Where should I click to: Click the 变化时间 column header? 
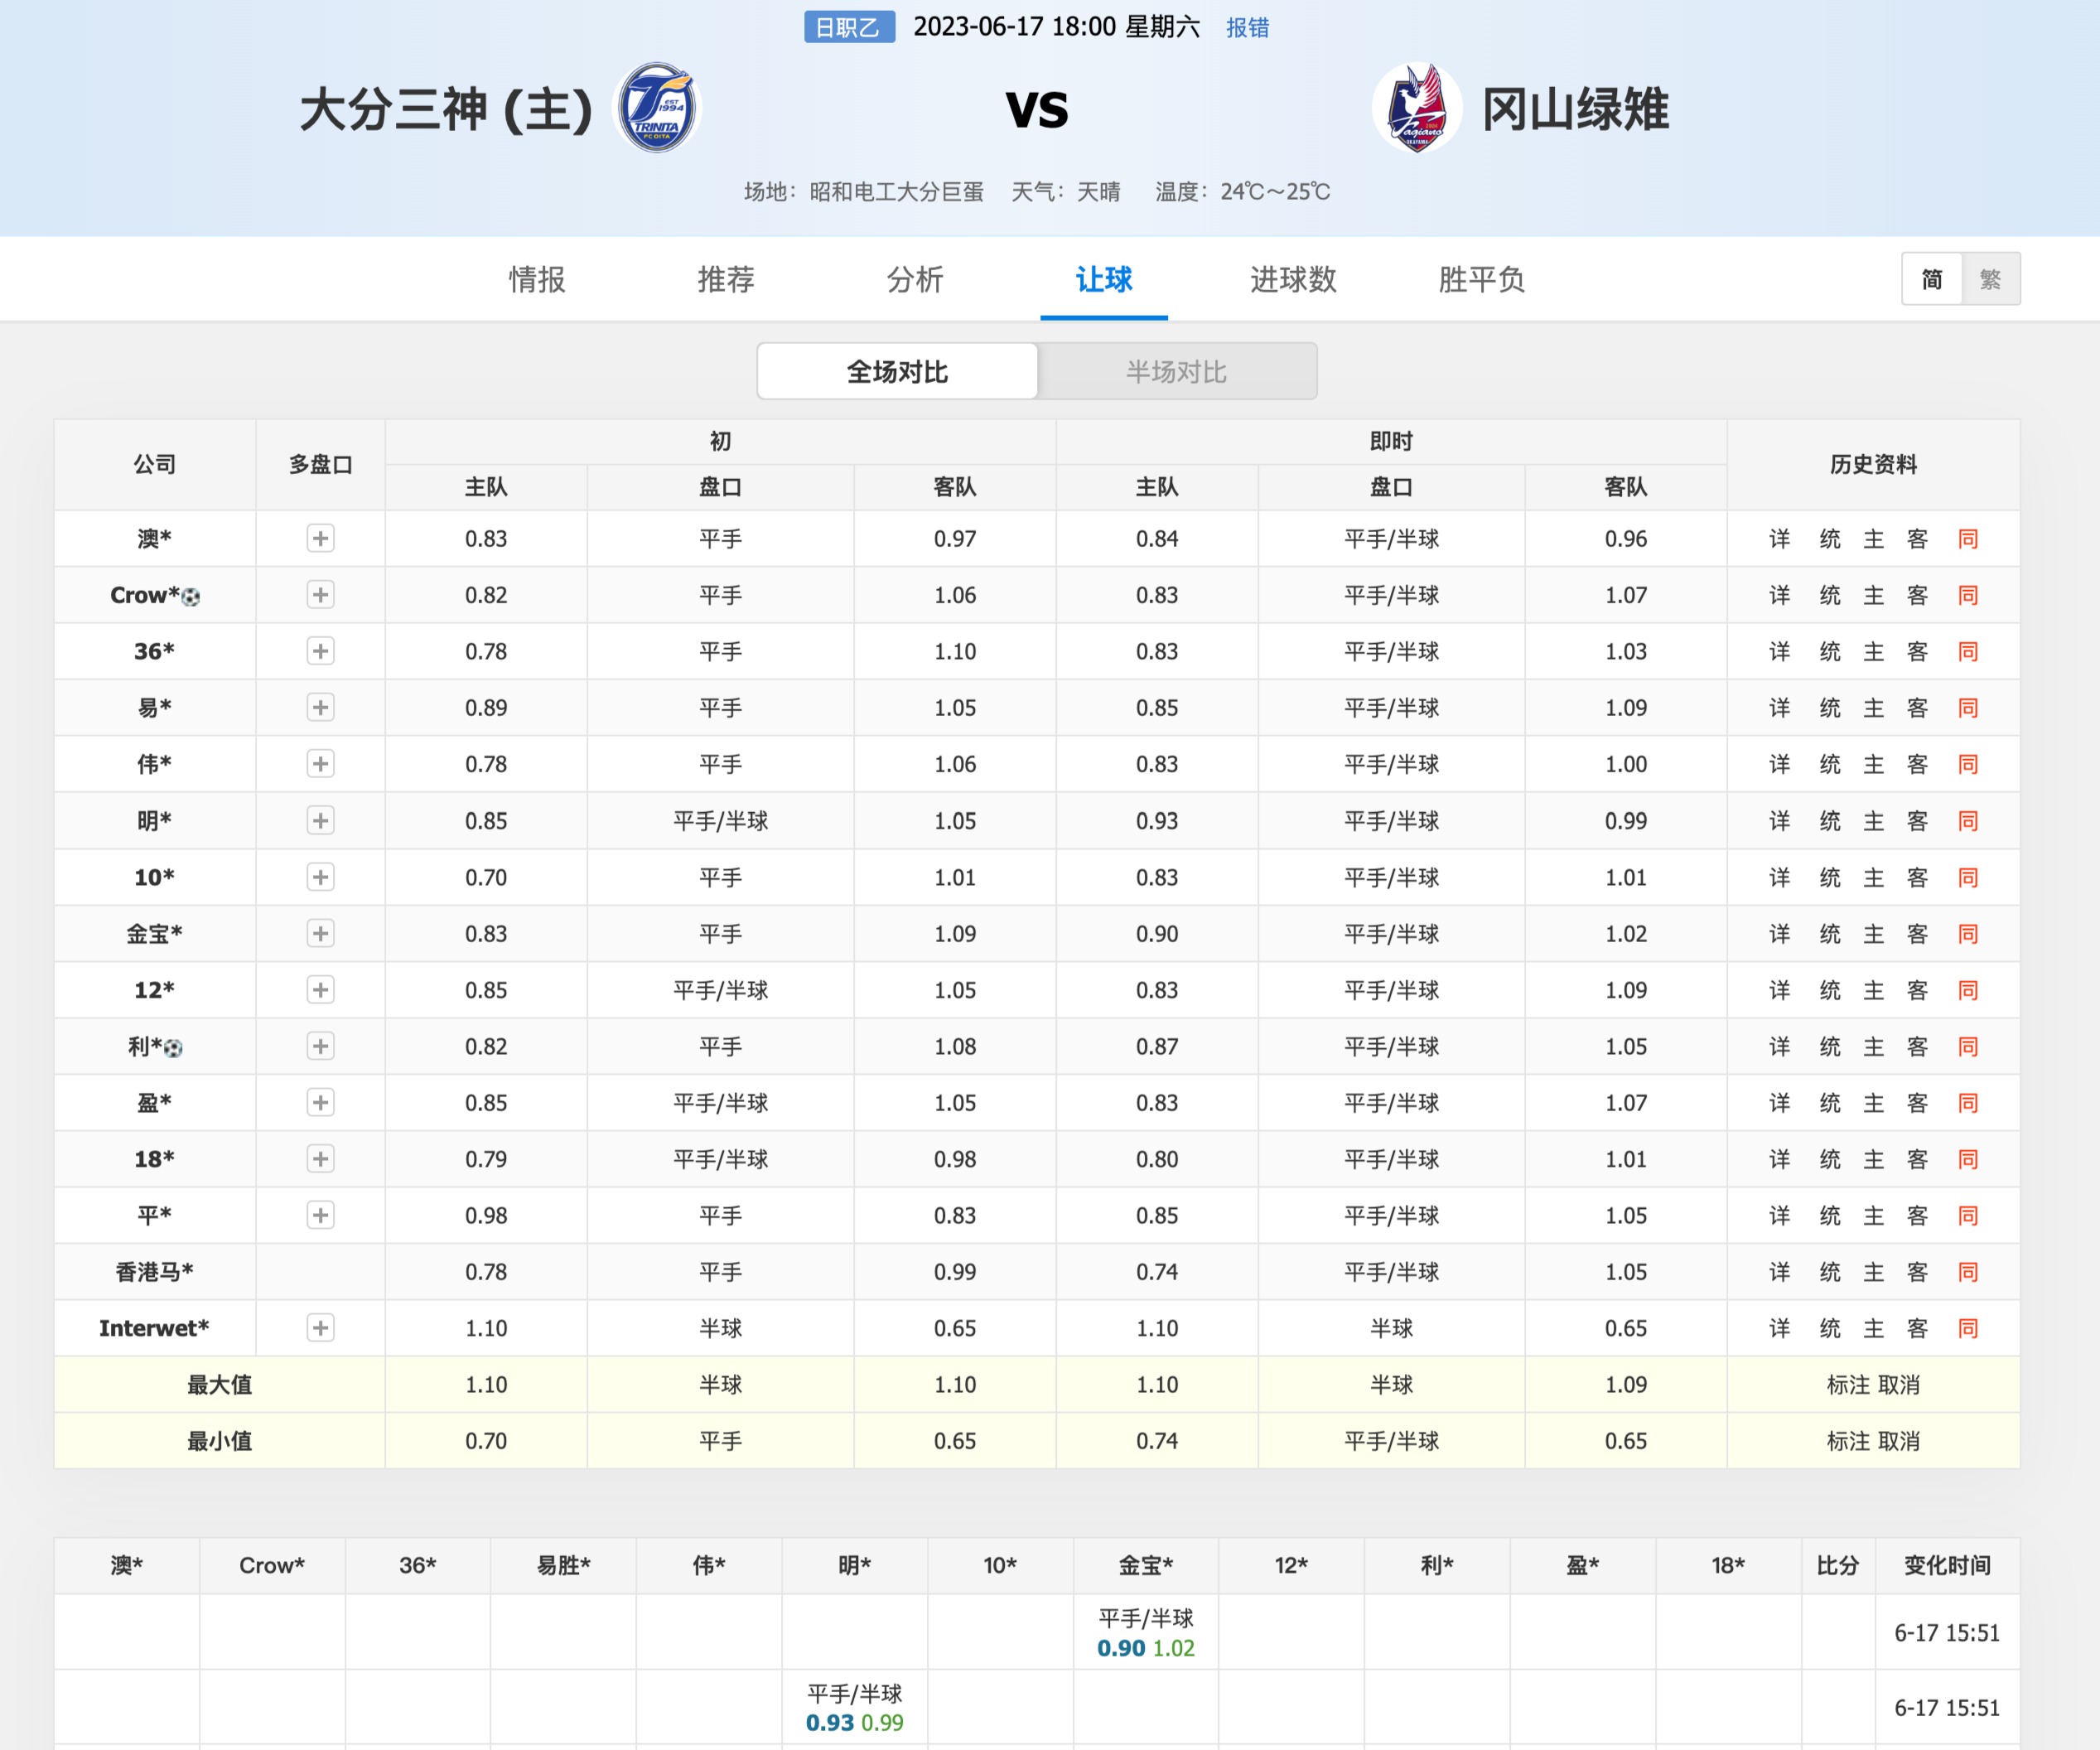[1947, 1565]
